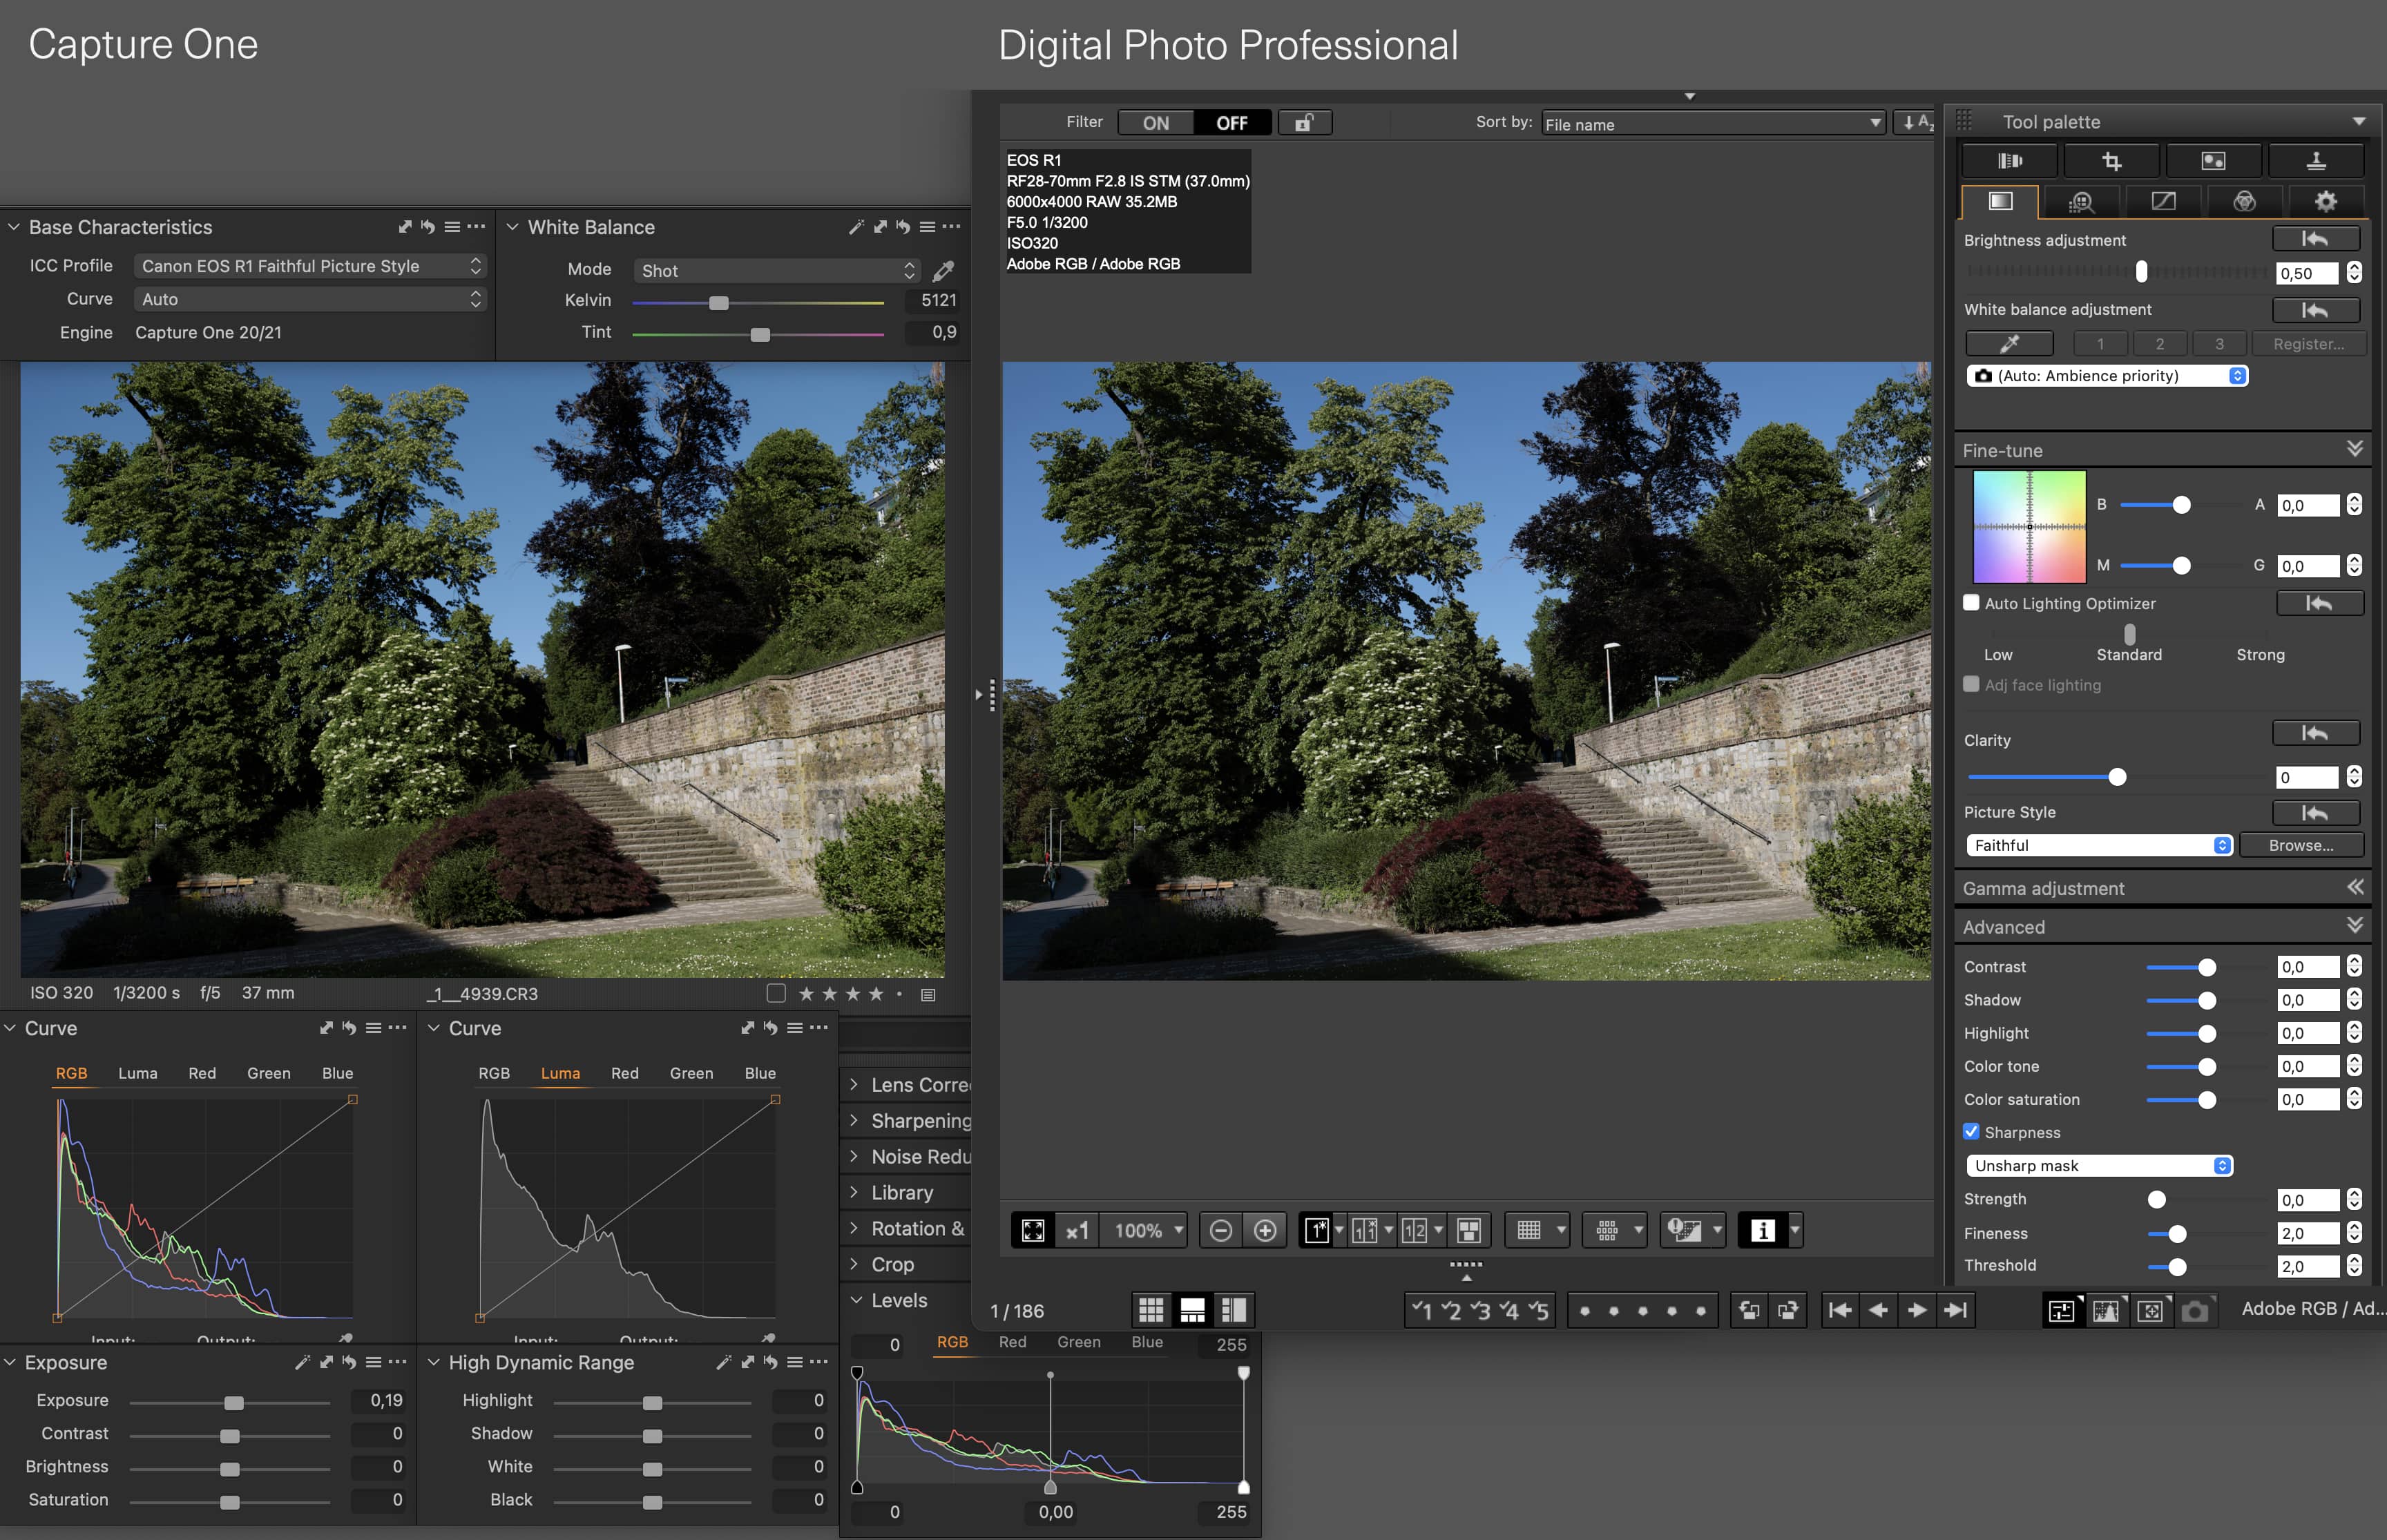Open the Auto: Ambience priority dropdown
This screenshot has width=2387, height=1540.
[2107, 375]
